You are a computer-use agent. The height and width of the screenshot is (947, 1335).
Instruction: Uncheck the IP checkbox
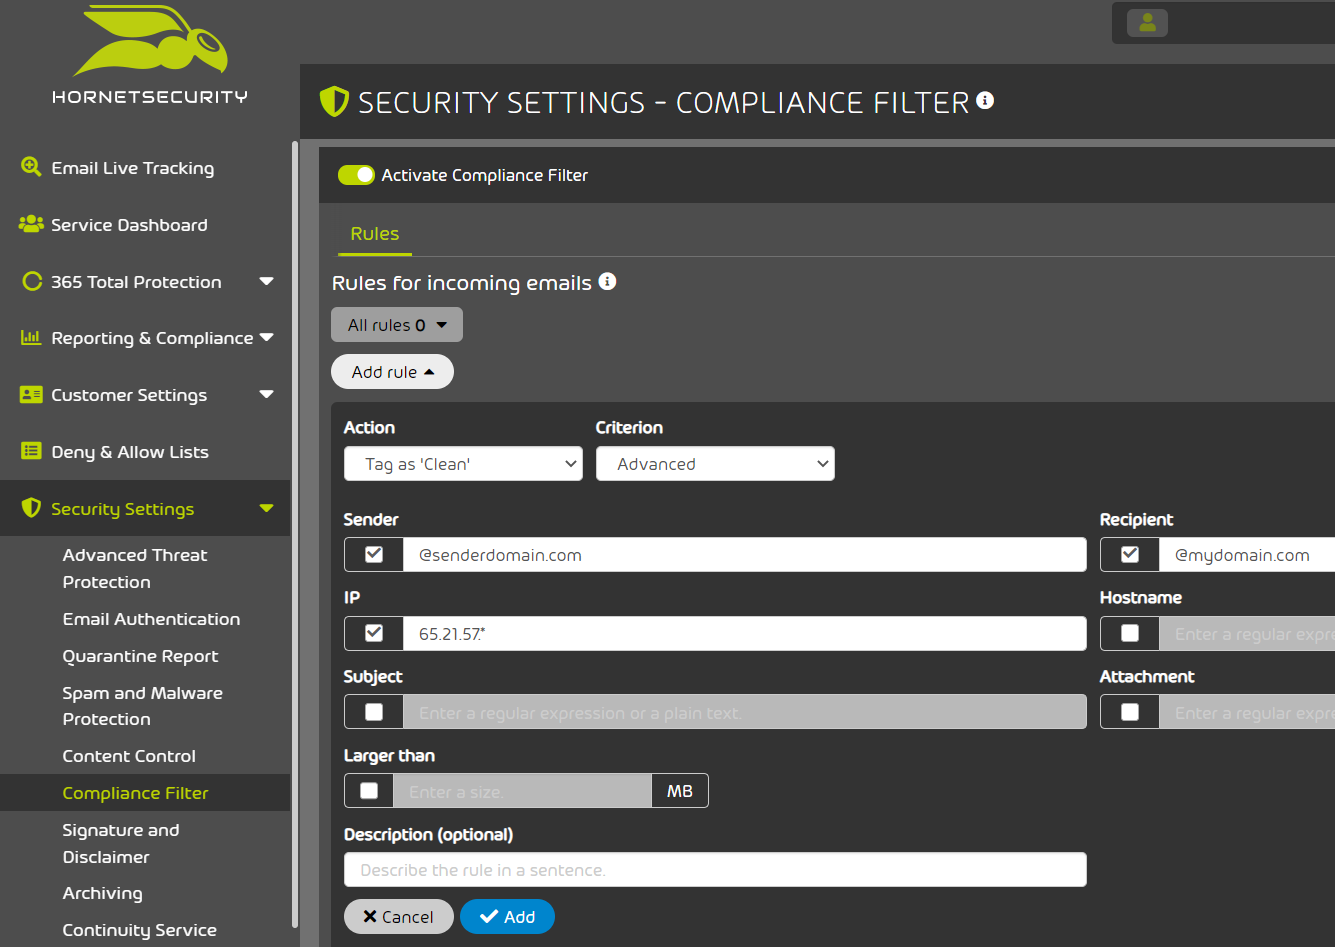click(x=374, y=633)
